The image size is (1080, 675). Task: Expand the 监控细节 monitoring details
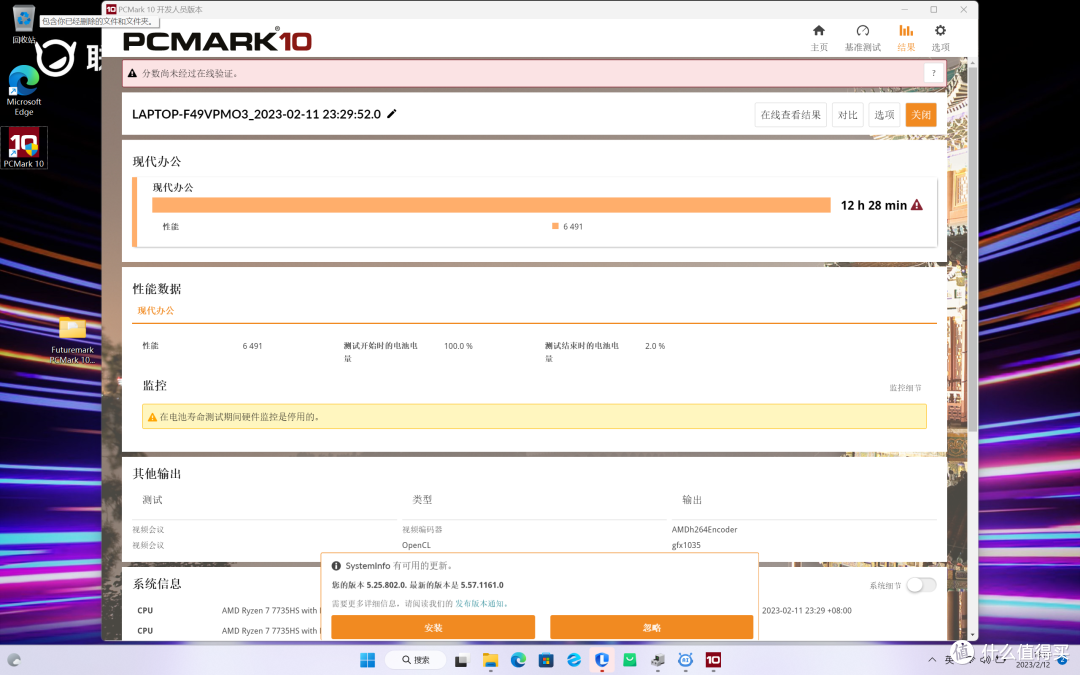pos(905,388)
